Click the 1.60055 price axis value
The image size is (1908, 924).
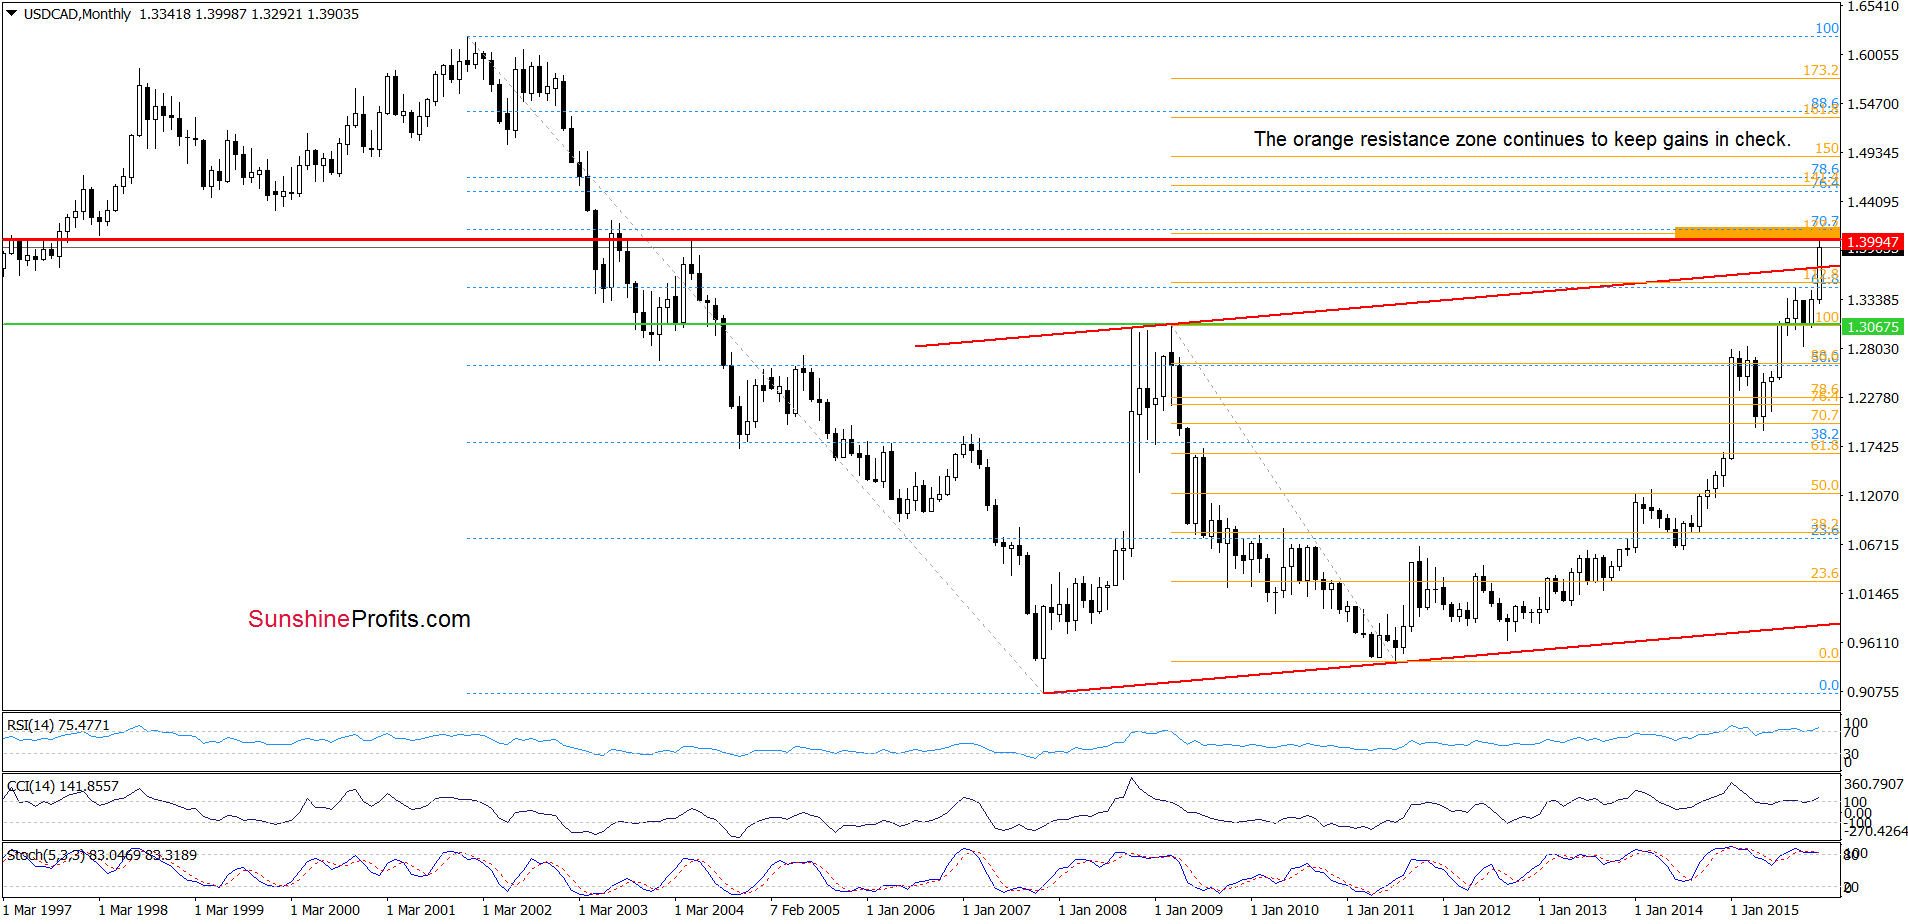(1872, 55)
